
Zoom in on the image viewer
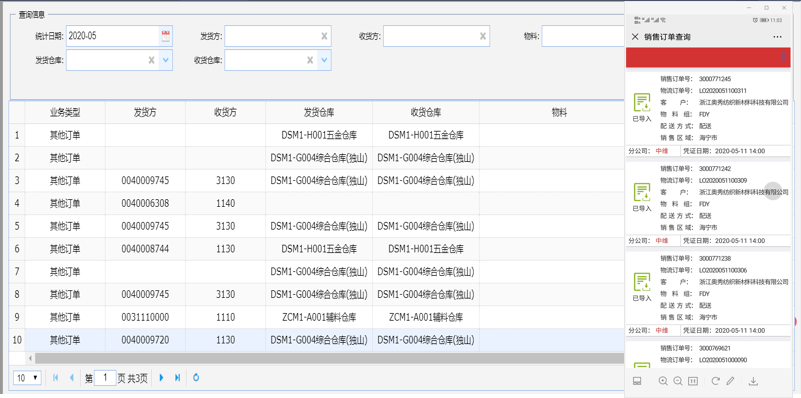pos(663,381)
